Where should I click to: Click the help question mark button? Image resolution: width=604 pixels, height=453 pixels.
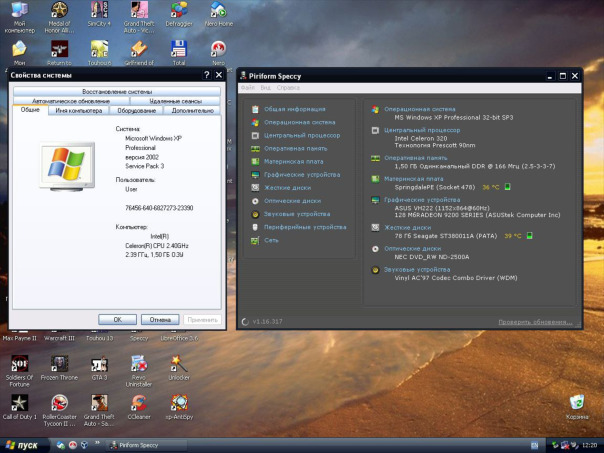[207, 75]
